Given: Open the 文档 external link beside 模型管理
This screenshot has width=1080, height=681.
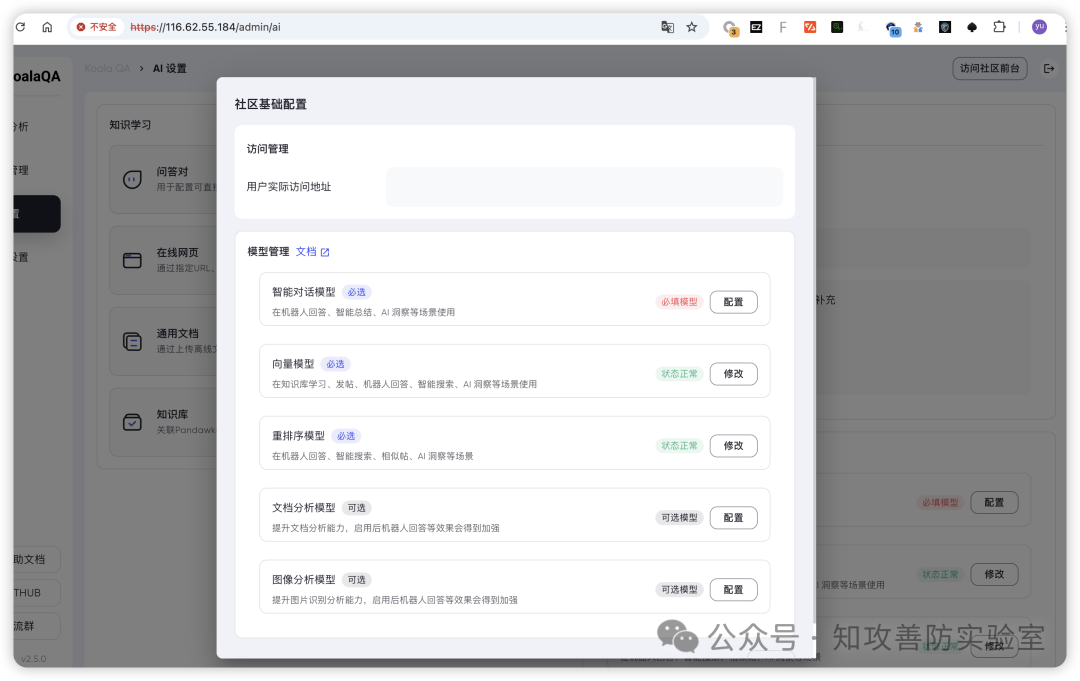Looking at the screenshot, I should point(311,251).
